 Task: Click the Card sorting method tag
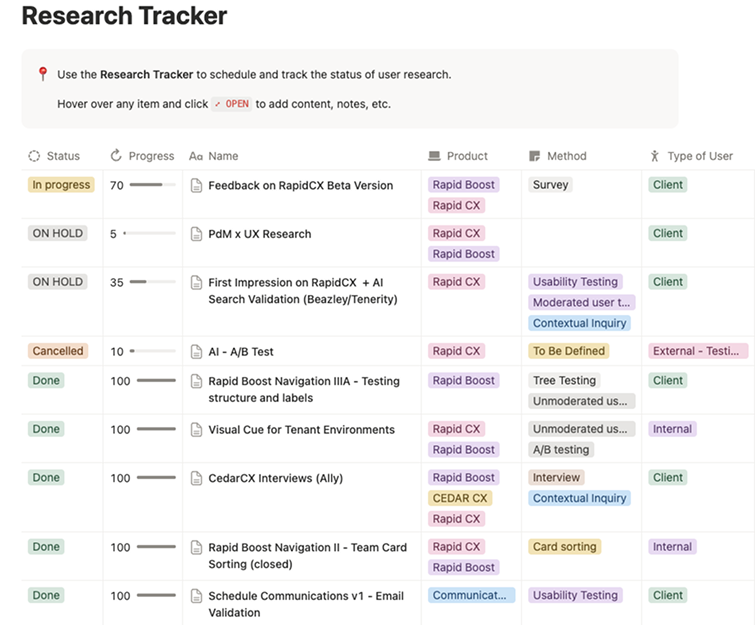(564, 547)
